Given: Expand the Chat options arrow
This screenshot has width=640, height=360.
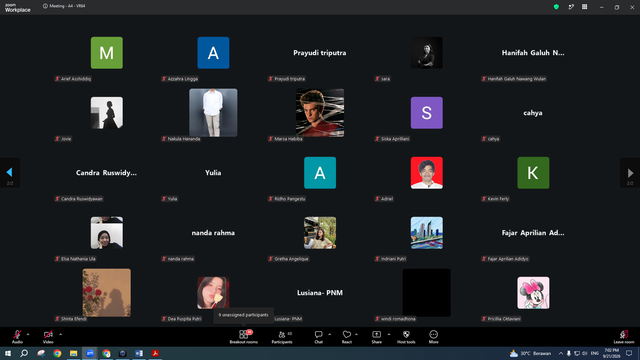Looking at the screenshot, I should coord(329,334).
